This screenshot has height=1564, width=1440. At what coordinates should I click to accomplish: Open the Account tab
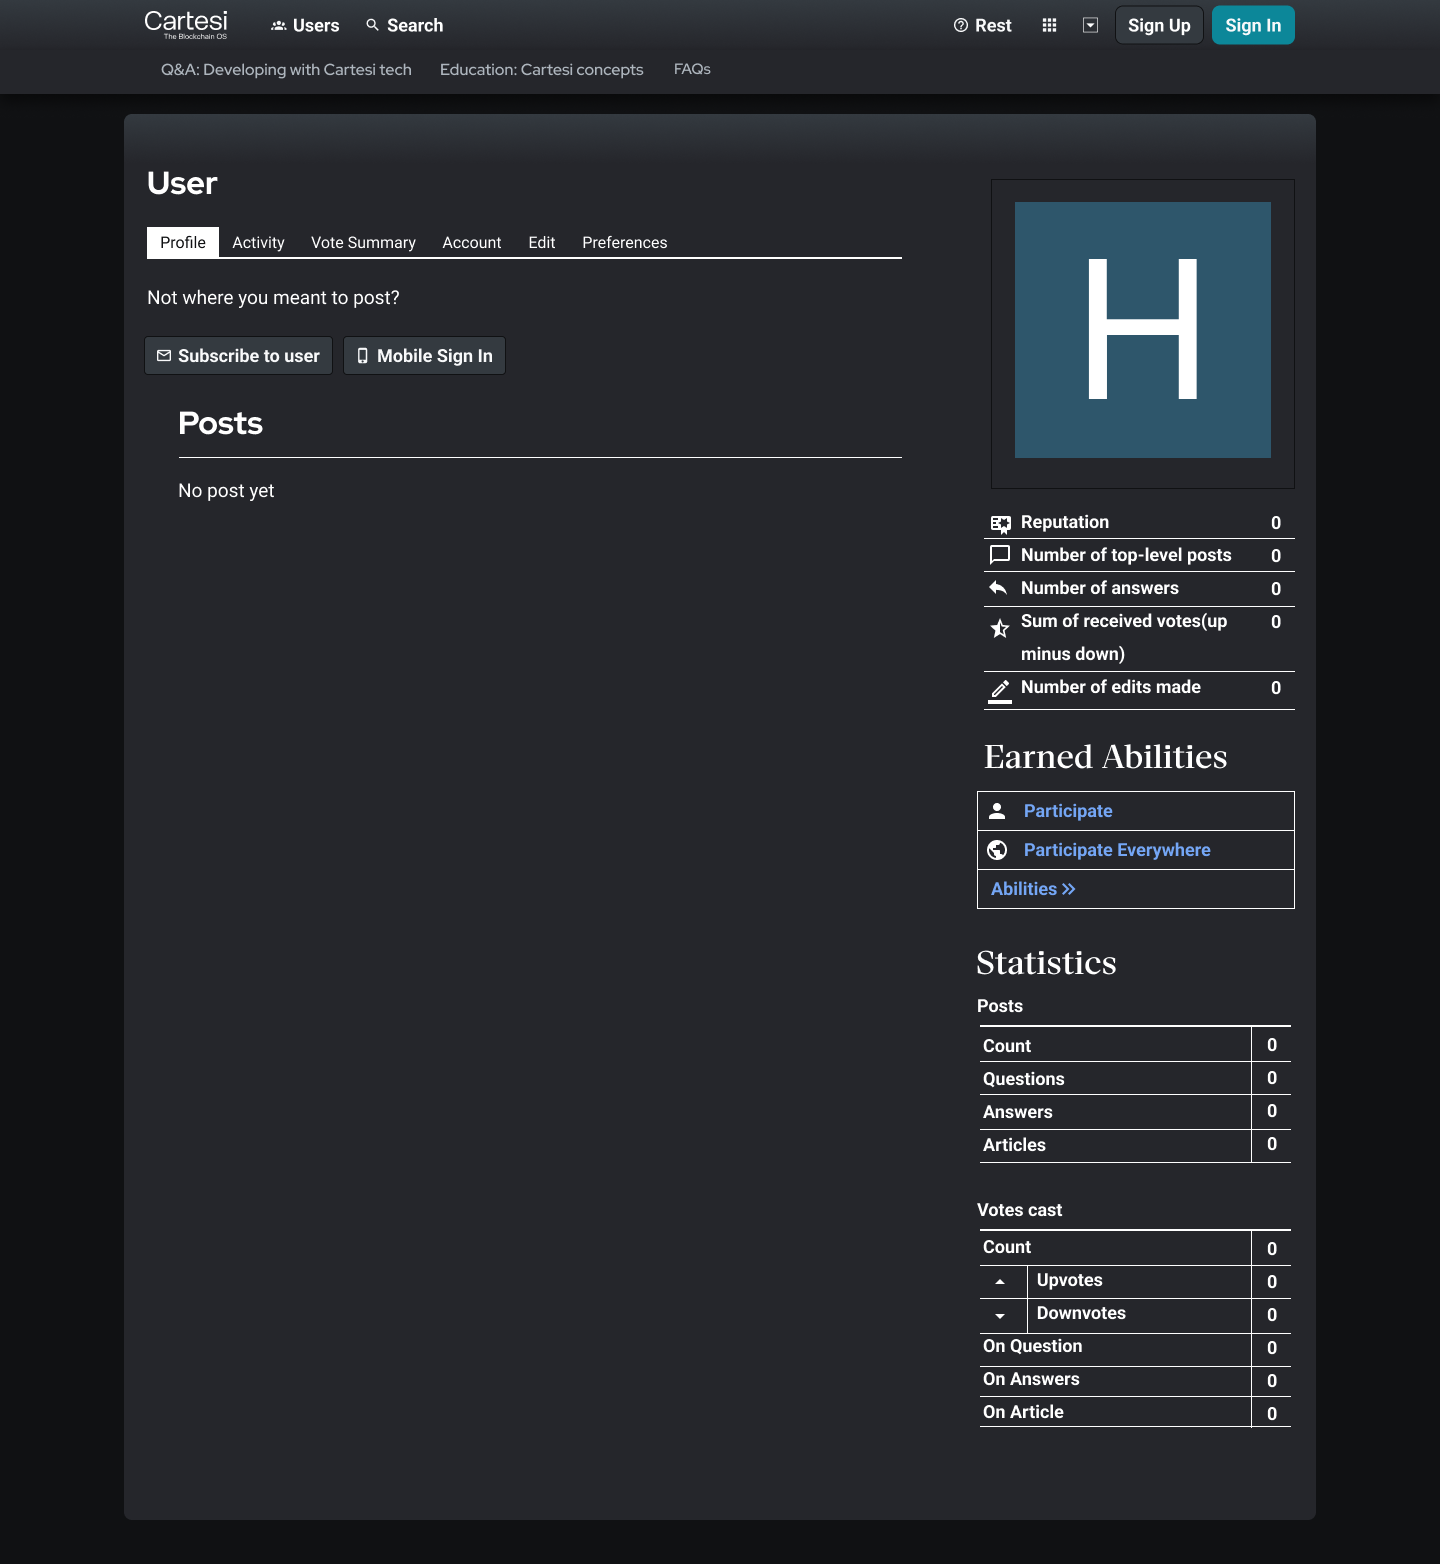(x=471, y=243)
